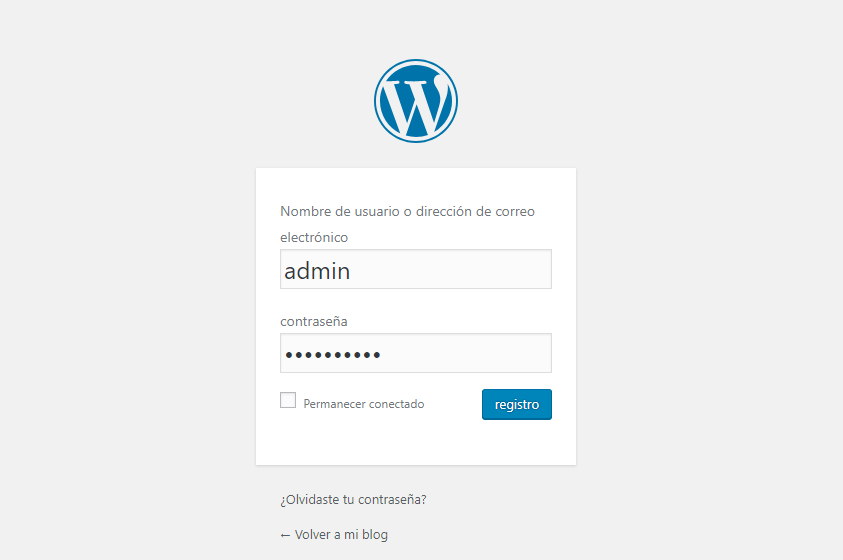Open the ¿Olvidaste tu contraseña? link
This screenshot has width=843, height=560.
[x=353, y=499]
